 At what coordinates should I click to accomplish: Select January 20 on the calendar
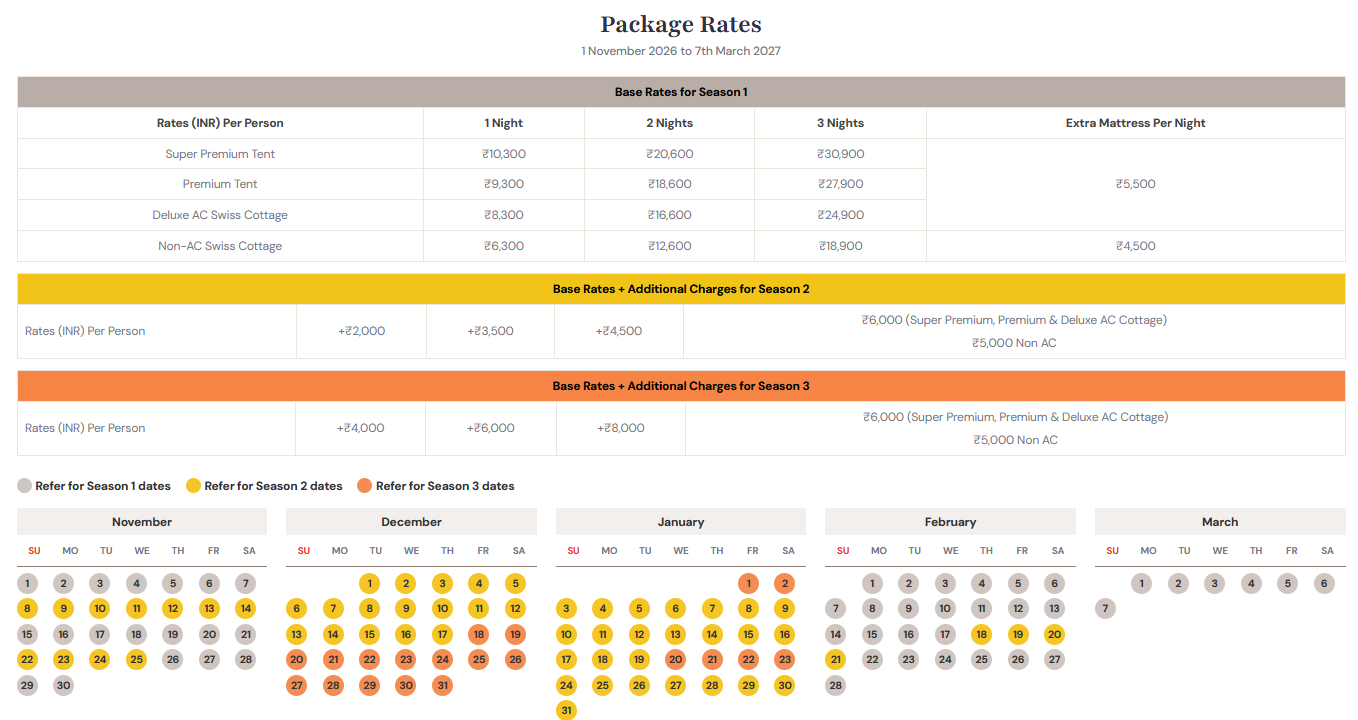tap(676, 660)
